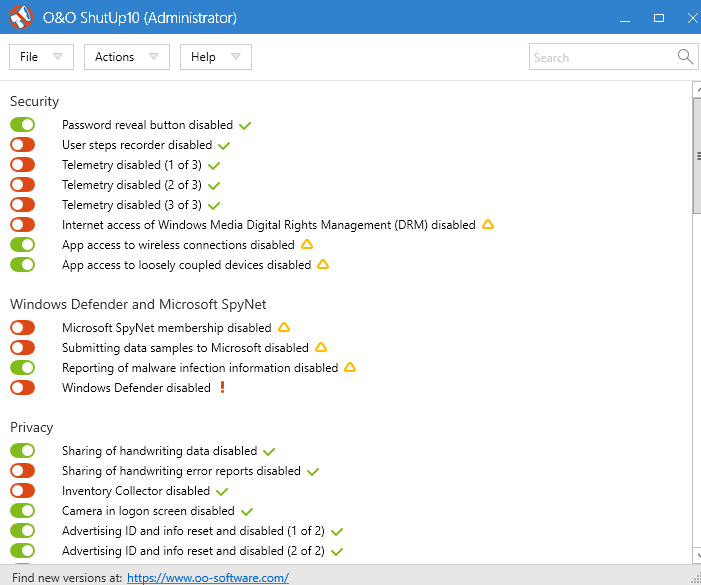Click the O&O ShutUp10 logo icon in the title bar
Screen dimensions: 701x585
pyautogui.click(x=21, y=17)
